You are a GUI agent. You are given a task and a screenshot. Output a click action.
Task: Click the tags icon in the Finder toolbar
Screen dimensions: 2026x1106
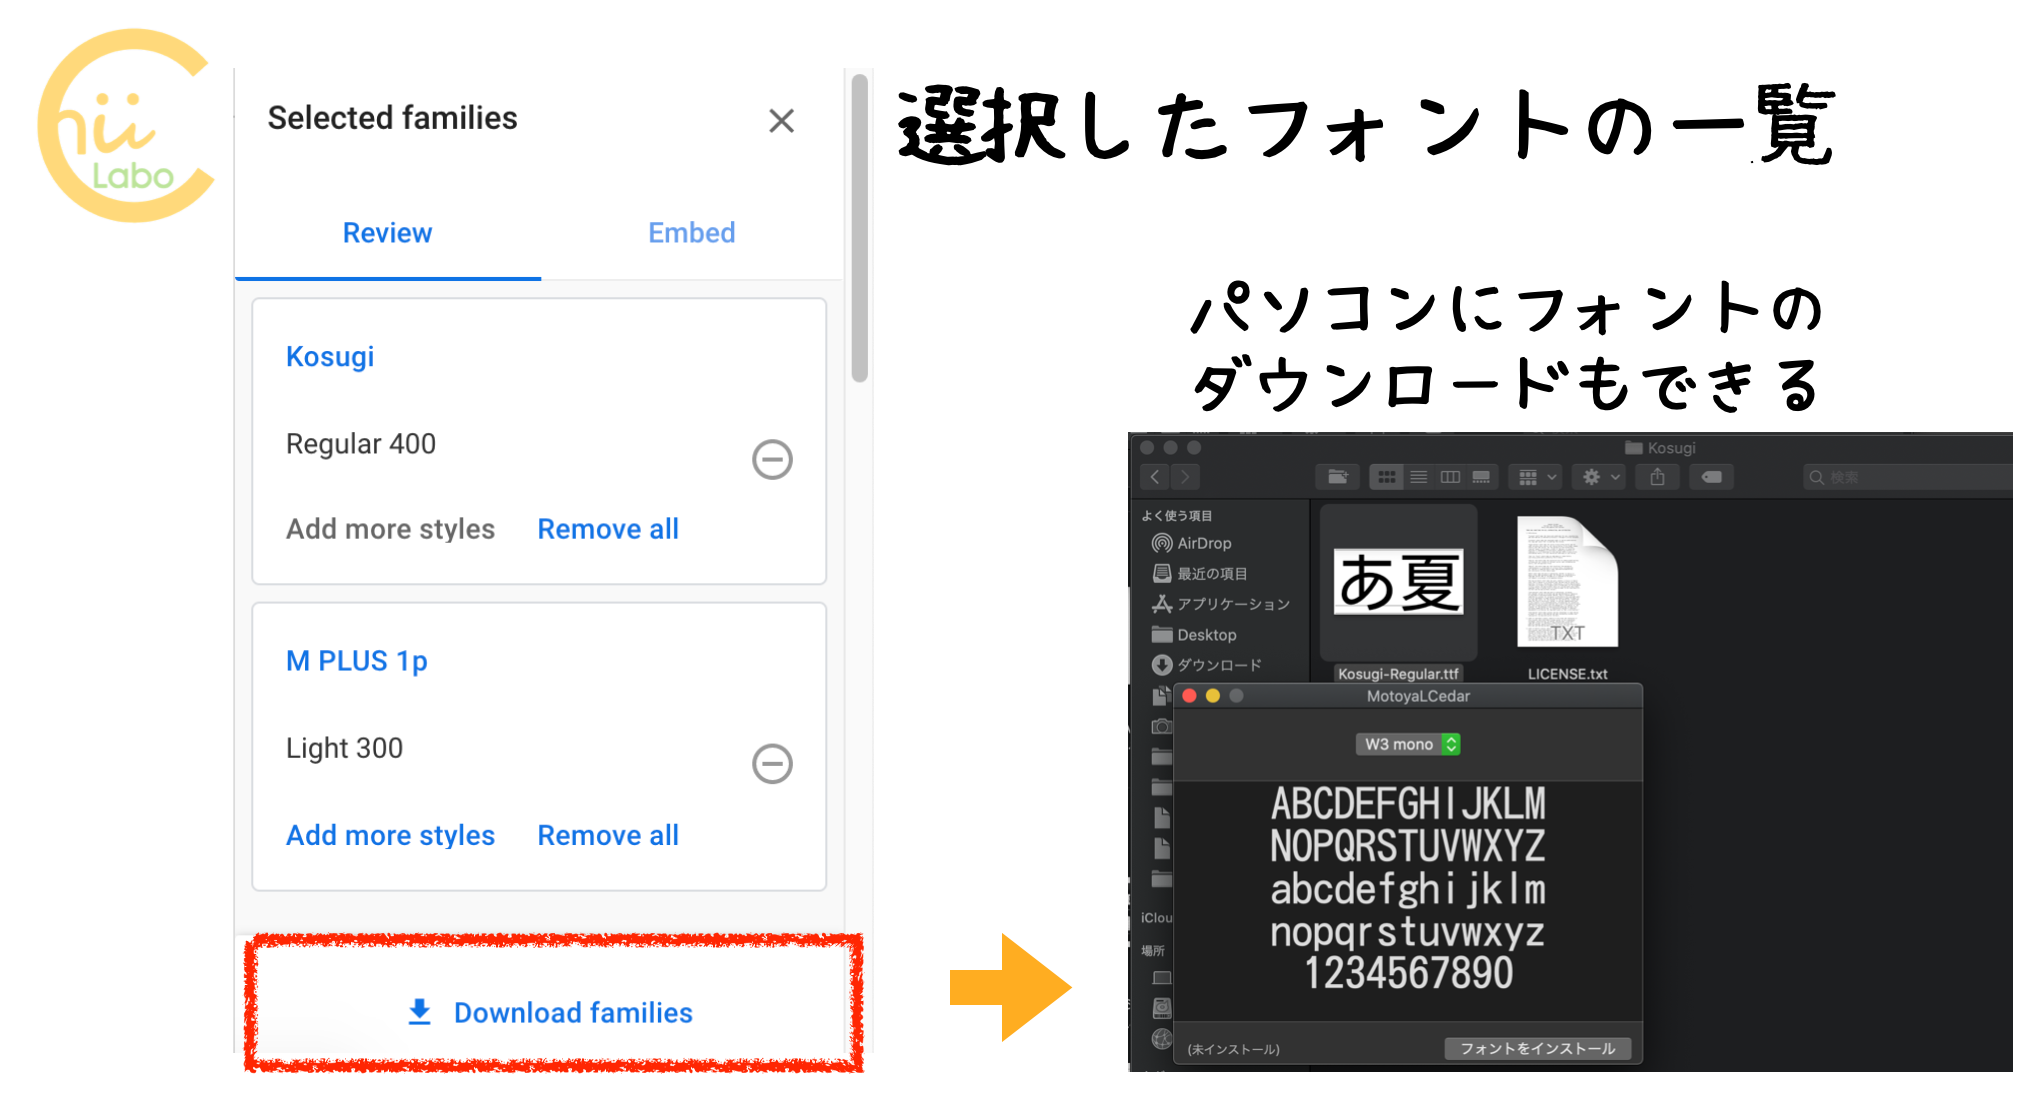pos(1711,477)
